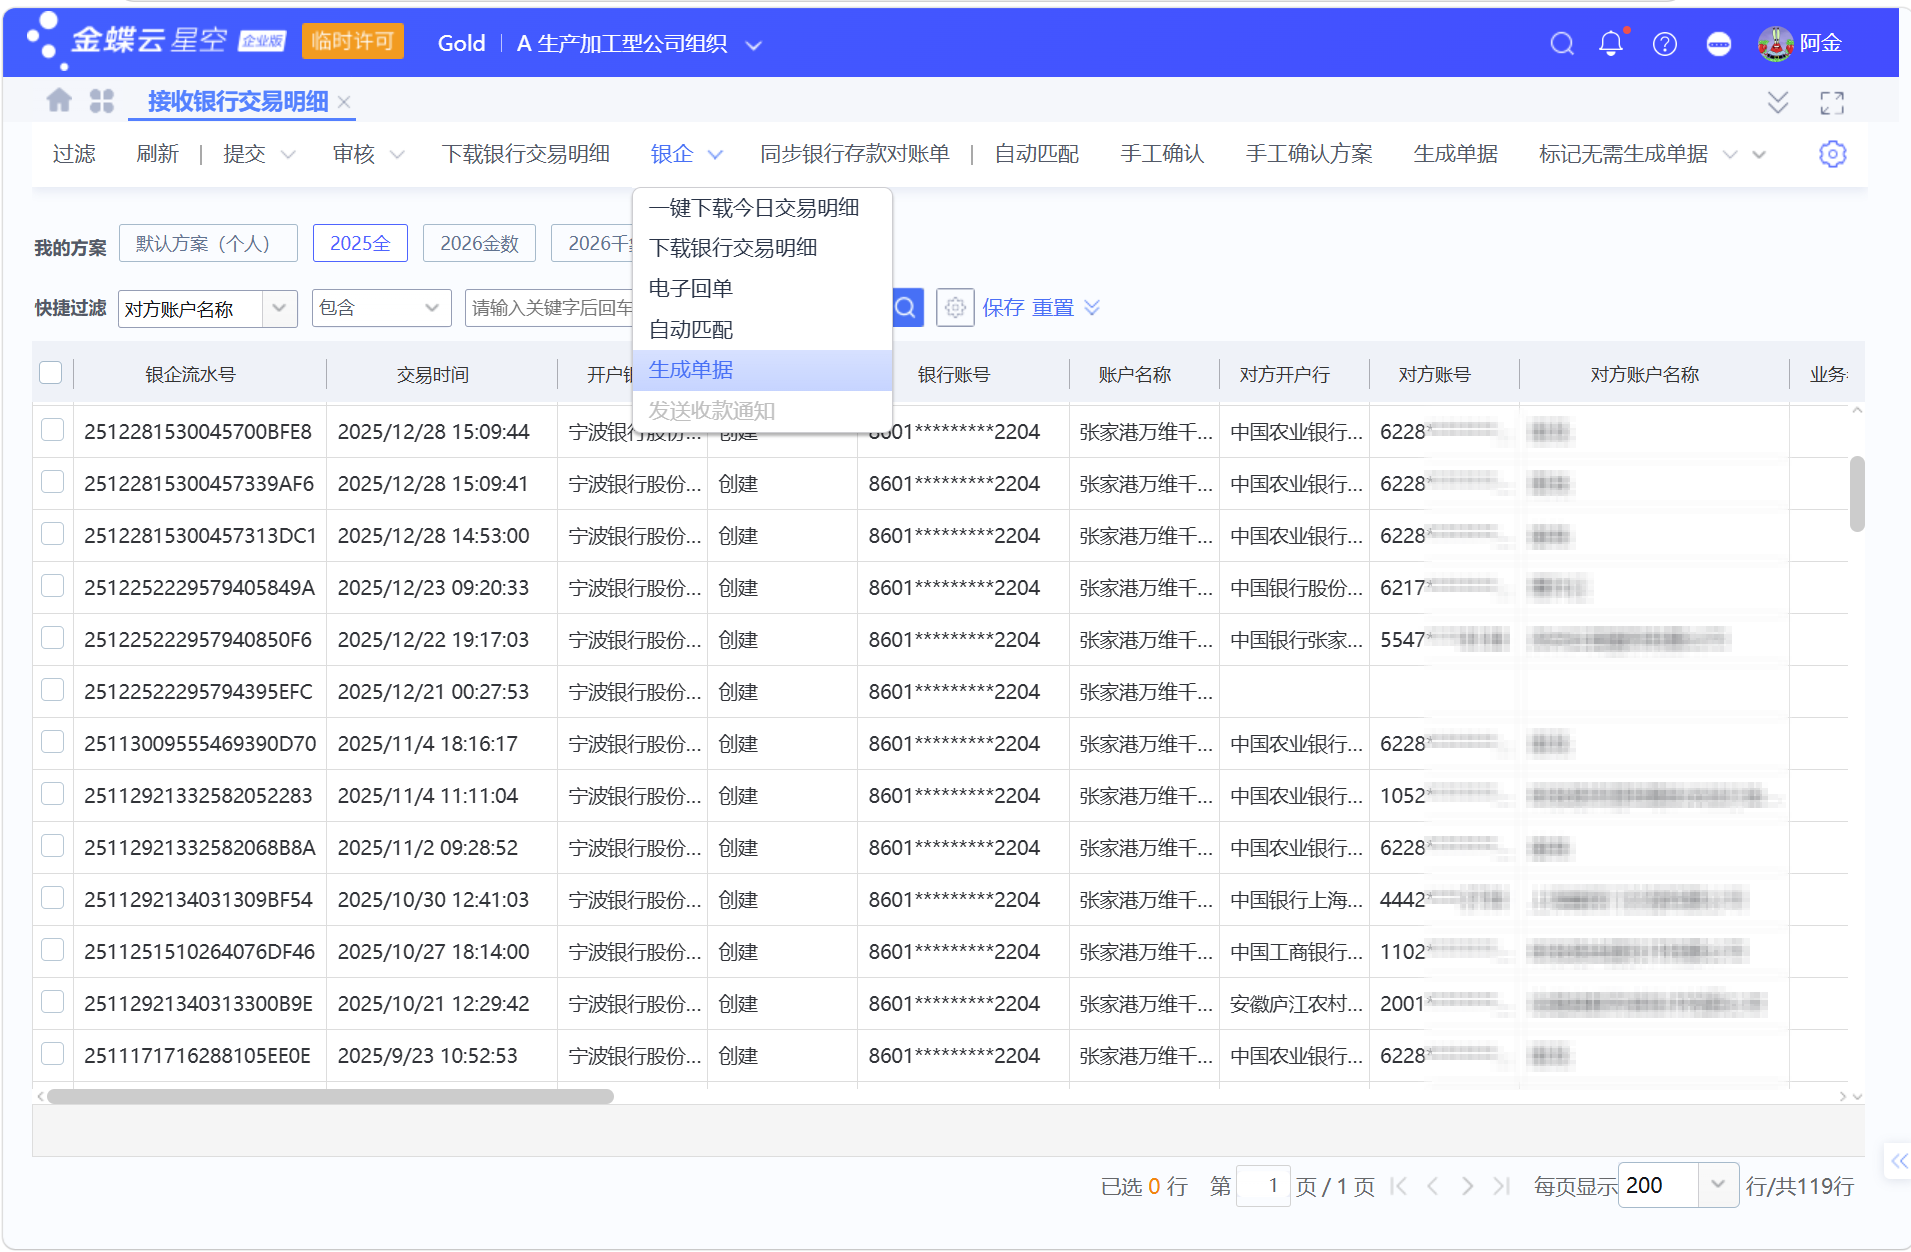Check row 2511292133258205​2283
Viewport: 1911px width, 1252px height.
52,794
